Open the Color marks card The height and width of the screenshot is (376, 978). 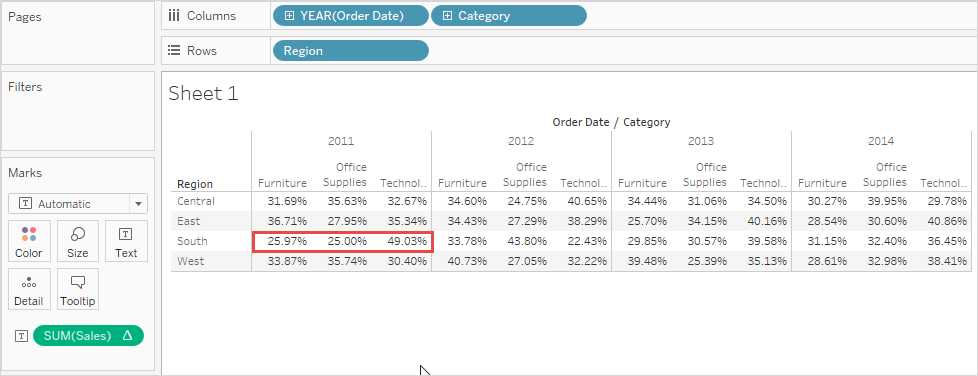(x=28, y=241)
